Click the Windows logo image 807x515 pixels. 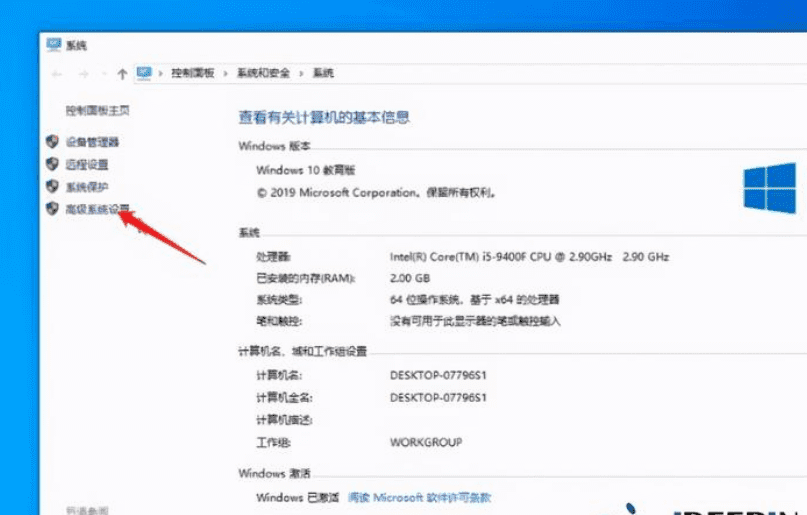tap(770, 188)
